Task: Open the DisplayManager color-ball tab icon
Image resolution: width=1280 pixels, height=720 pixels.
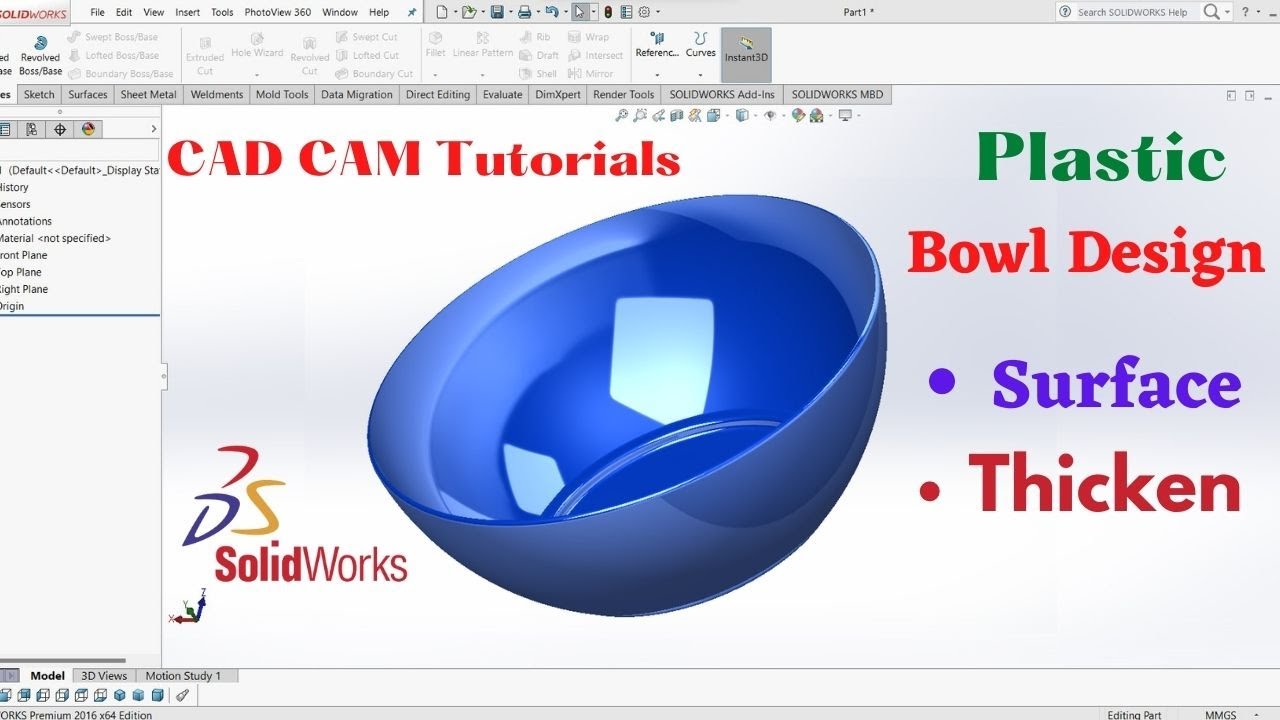Action: coord(88,129)
